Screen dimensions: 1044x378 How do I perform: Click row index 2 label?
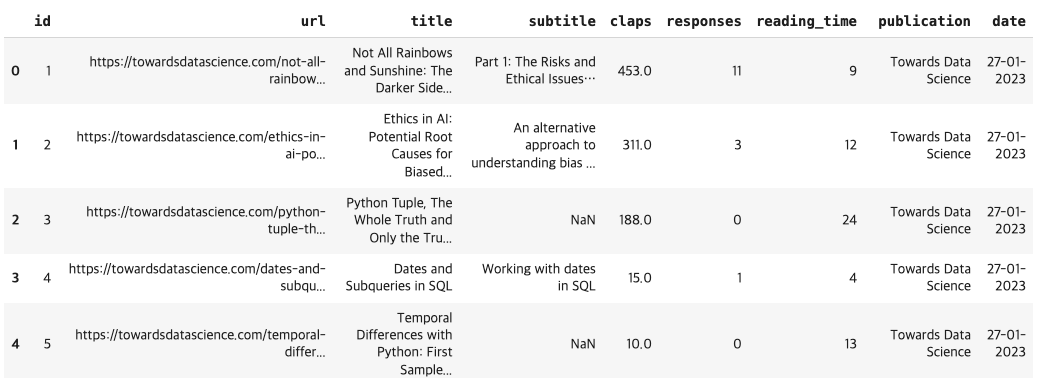point(15,220)
